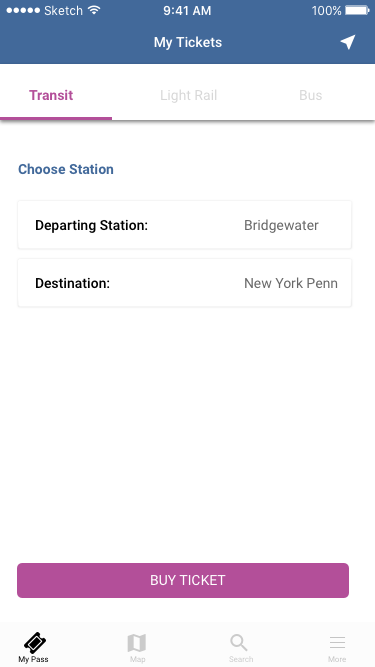The width and height of the screenshot is (375, 667).
Task: Tap the location arrow icon in header
Action: tap(348, 42)
